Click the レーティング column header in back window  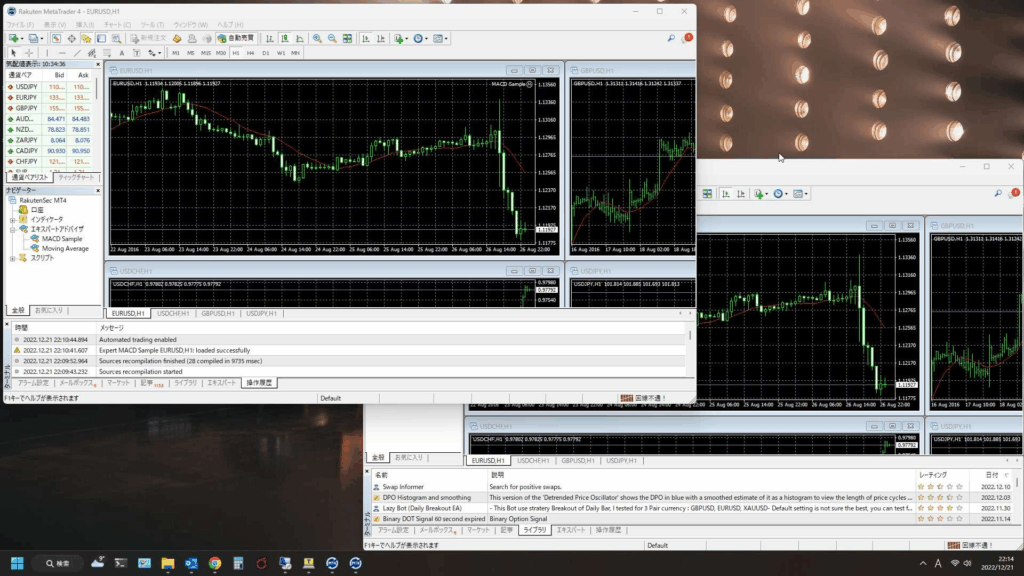pos(933,475)
